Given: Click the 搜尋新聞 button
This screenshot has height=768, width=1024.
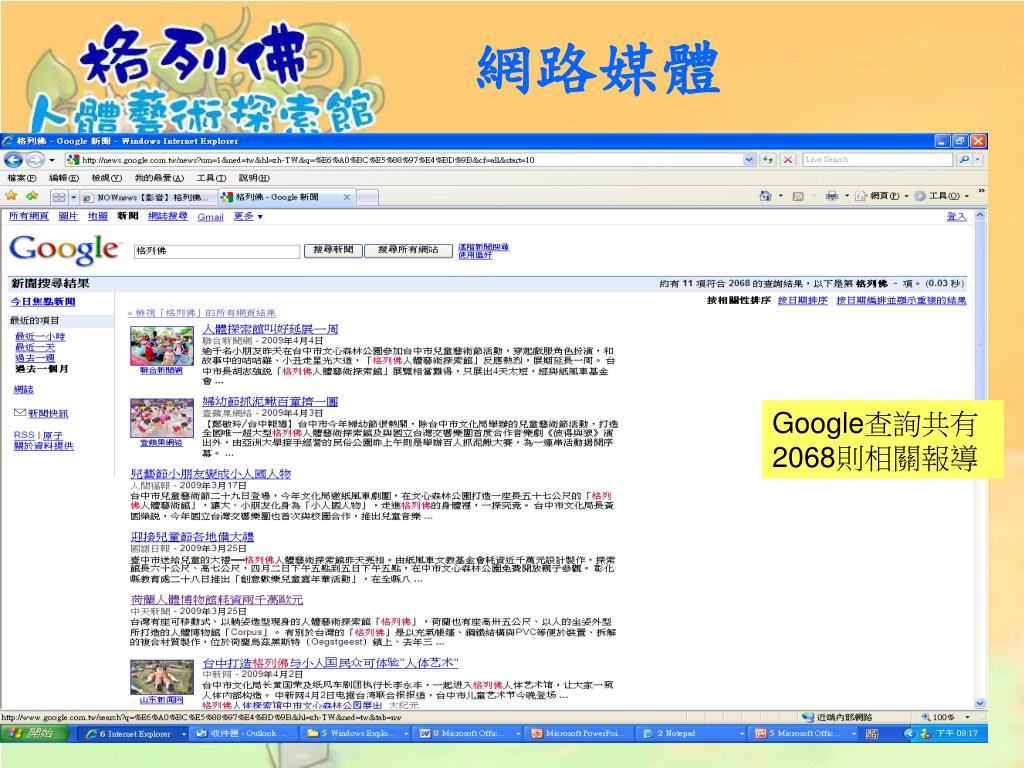Looking at the screenshot, I should coord(333,250).
